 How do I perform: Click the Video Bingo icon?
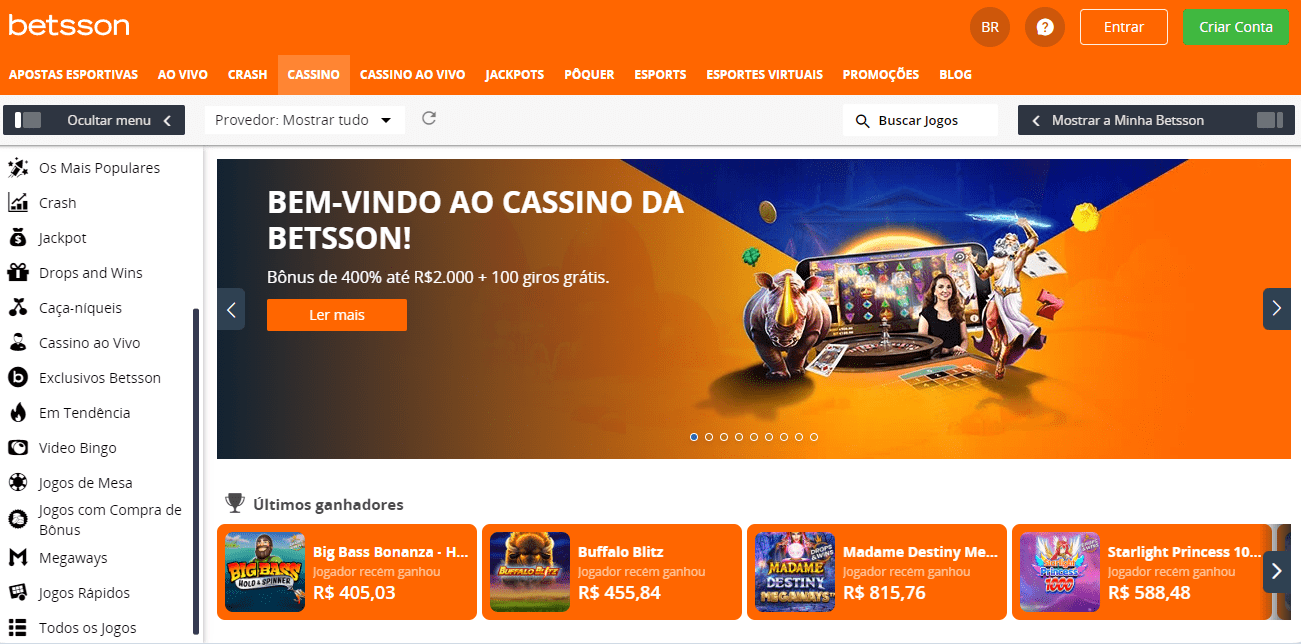(18, 448)
